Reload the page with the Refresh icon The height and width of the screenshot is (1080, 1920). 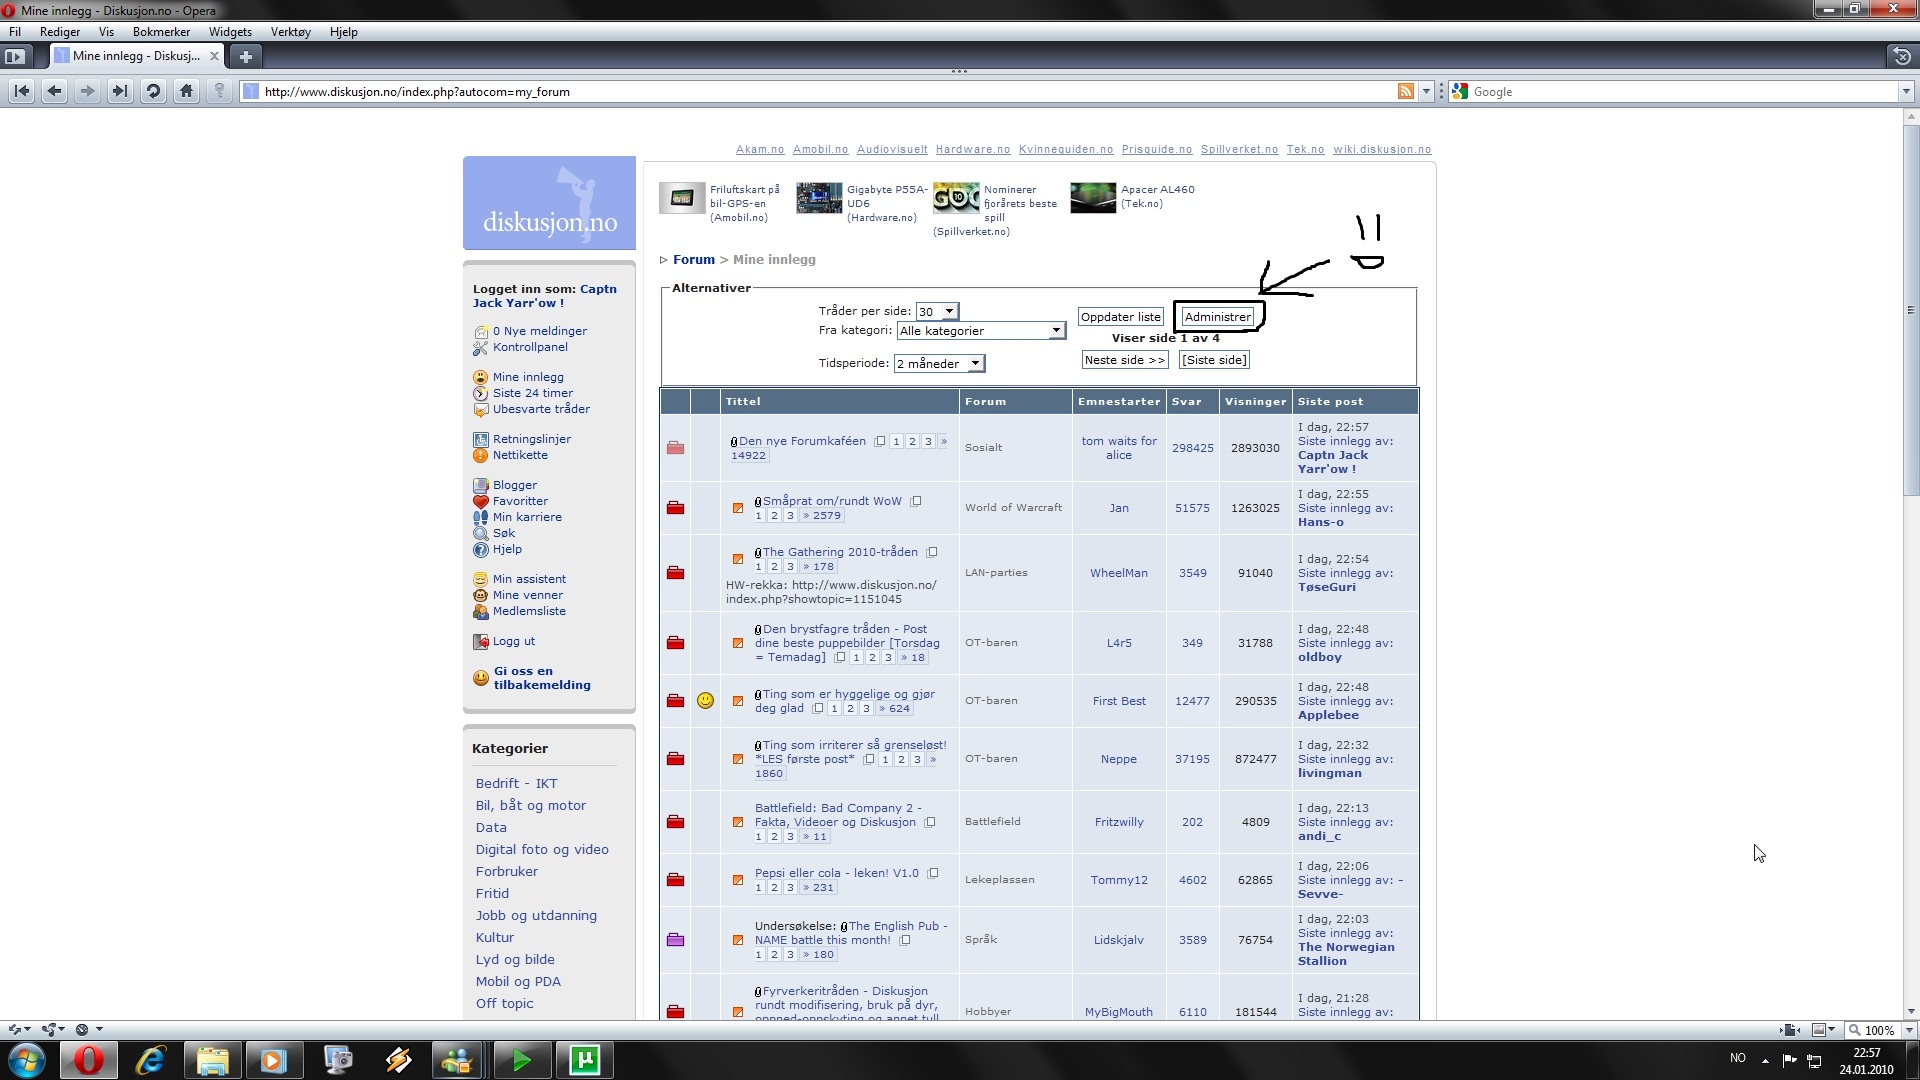[153, 91]
